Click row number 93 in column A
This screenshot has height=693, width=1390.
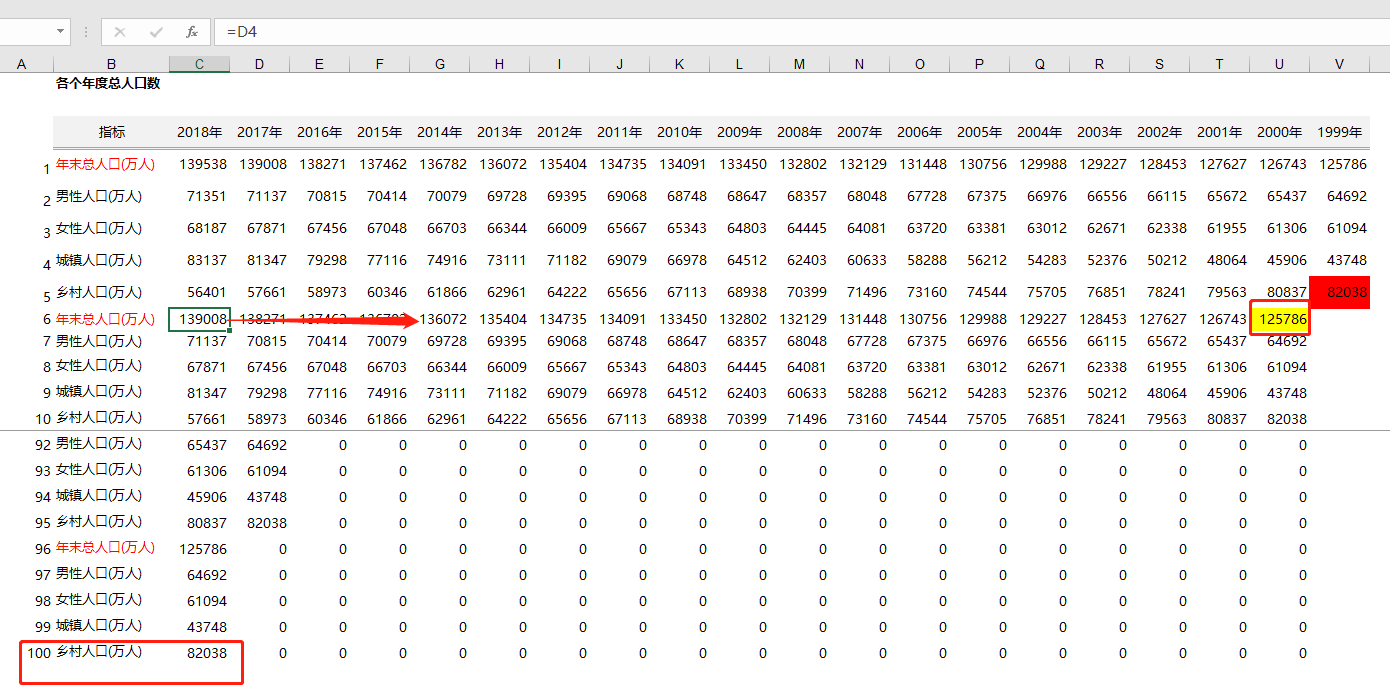pos(42,471)
